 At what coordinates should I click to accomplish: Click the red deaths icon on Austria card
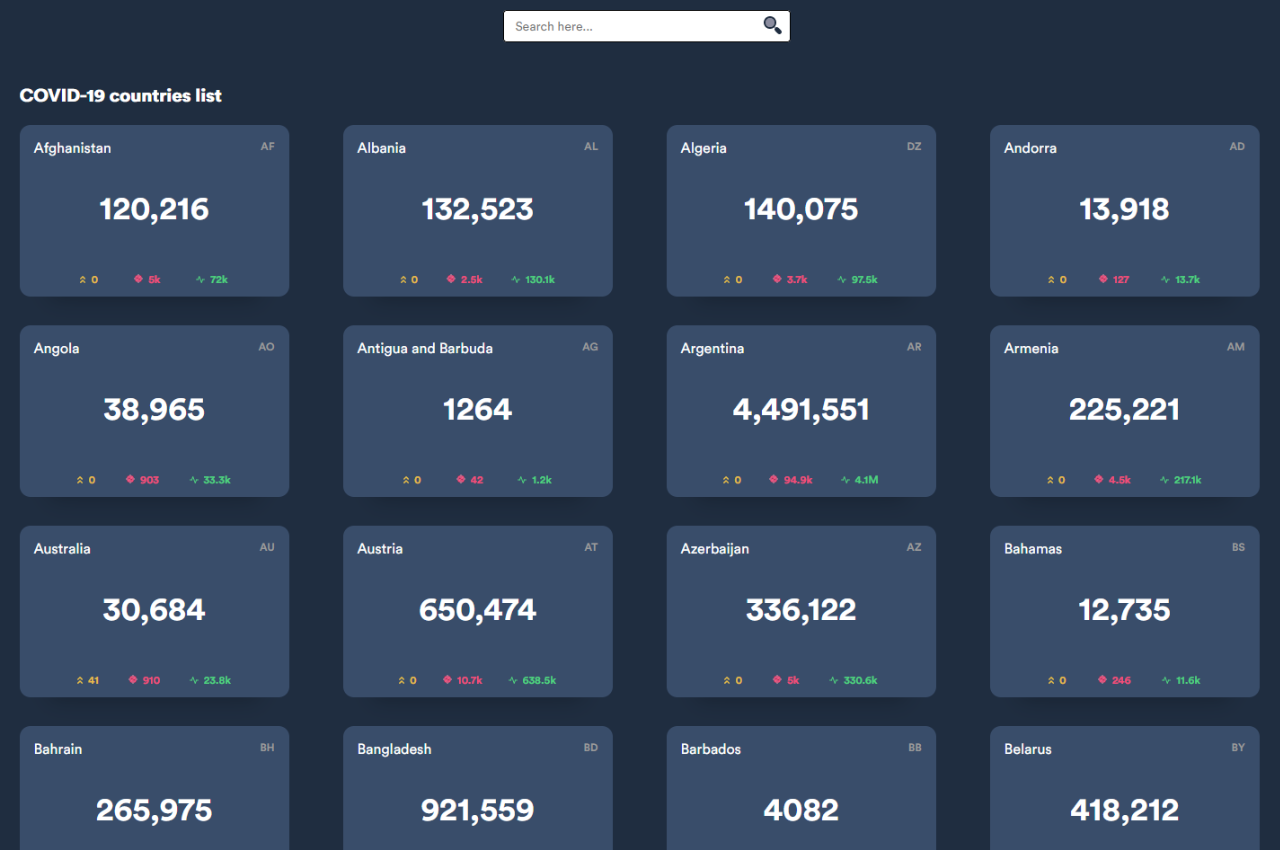coord(447,680)
